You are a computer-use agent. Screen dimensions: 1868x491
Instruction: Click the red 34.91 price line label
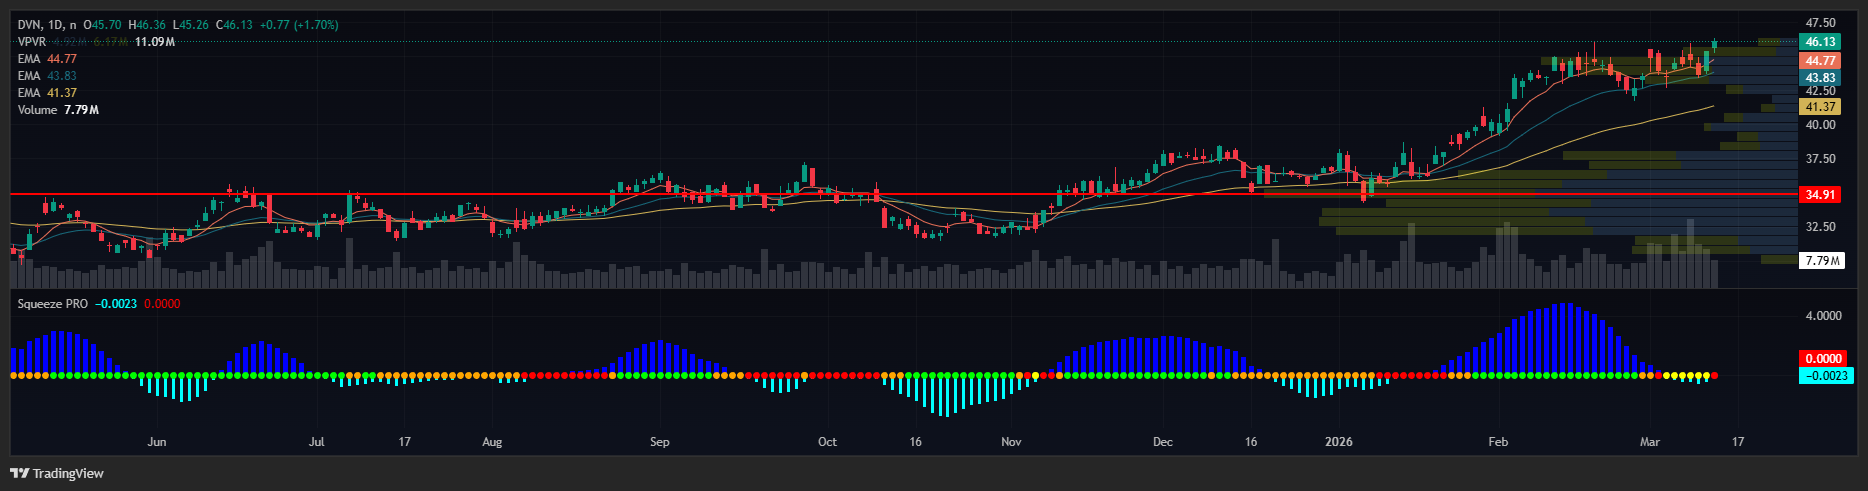[1820, 195]
